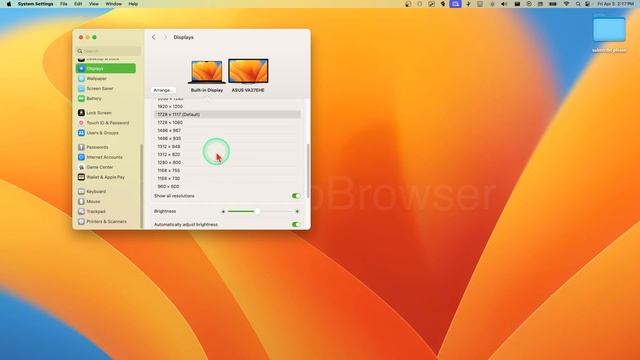The height and width of the screenshot is (360, 640).
Task: Click the sidebar scrollbar
Action: [x=142, y=186]
